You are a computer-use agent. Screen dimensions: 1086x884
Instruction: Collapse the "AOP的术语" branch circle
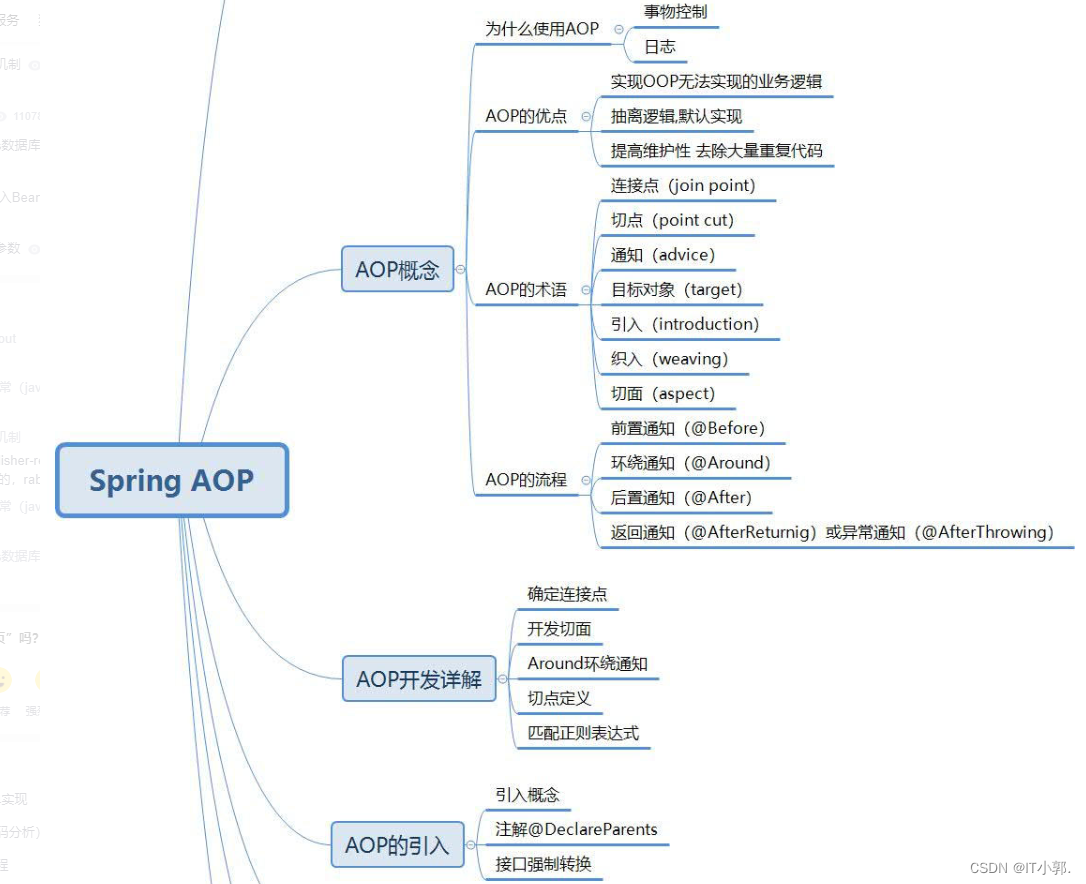coord(586,289)
